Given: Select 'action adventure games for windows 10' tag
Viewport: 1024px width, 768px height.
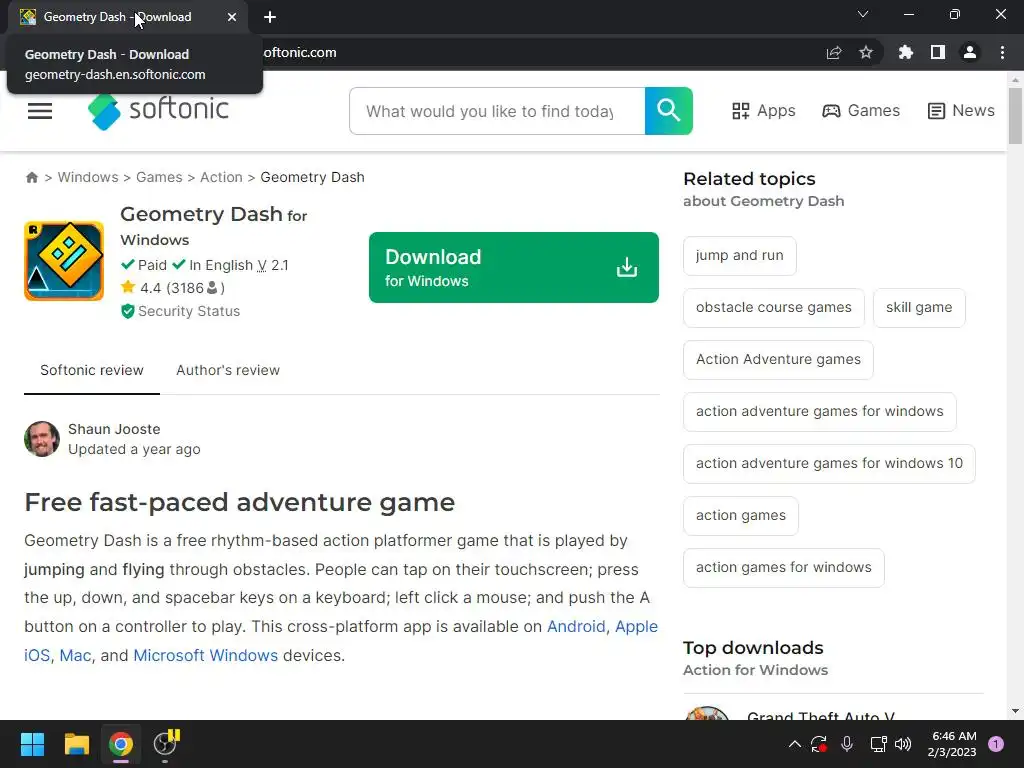Looking at the screenshot, I should pyautogui.click(x=829, y=464).
